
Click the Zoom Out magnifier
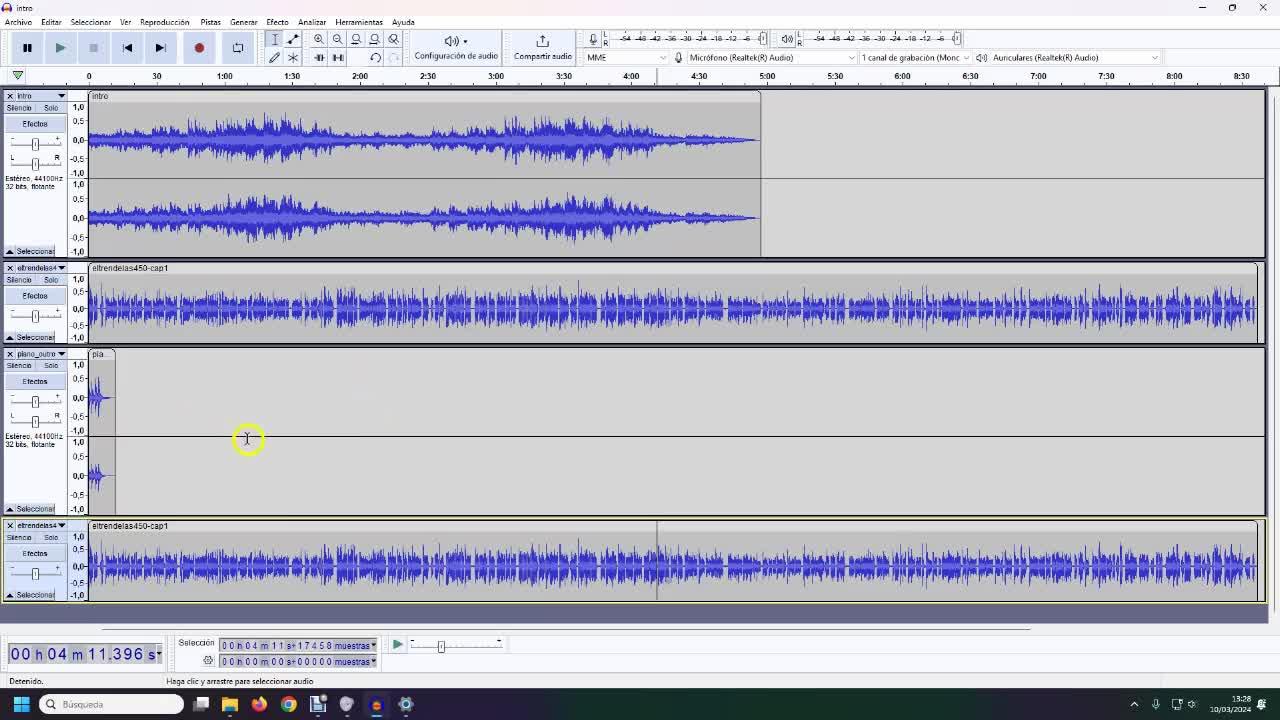337,39
